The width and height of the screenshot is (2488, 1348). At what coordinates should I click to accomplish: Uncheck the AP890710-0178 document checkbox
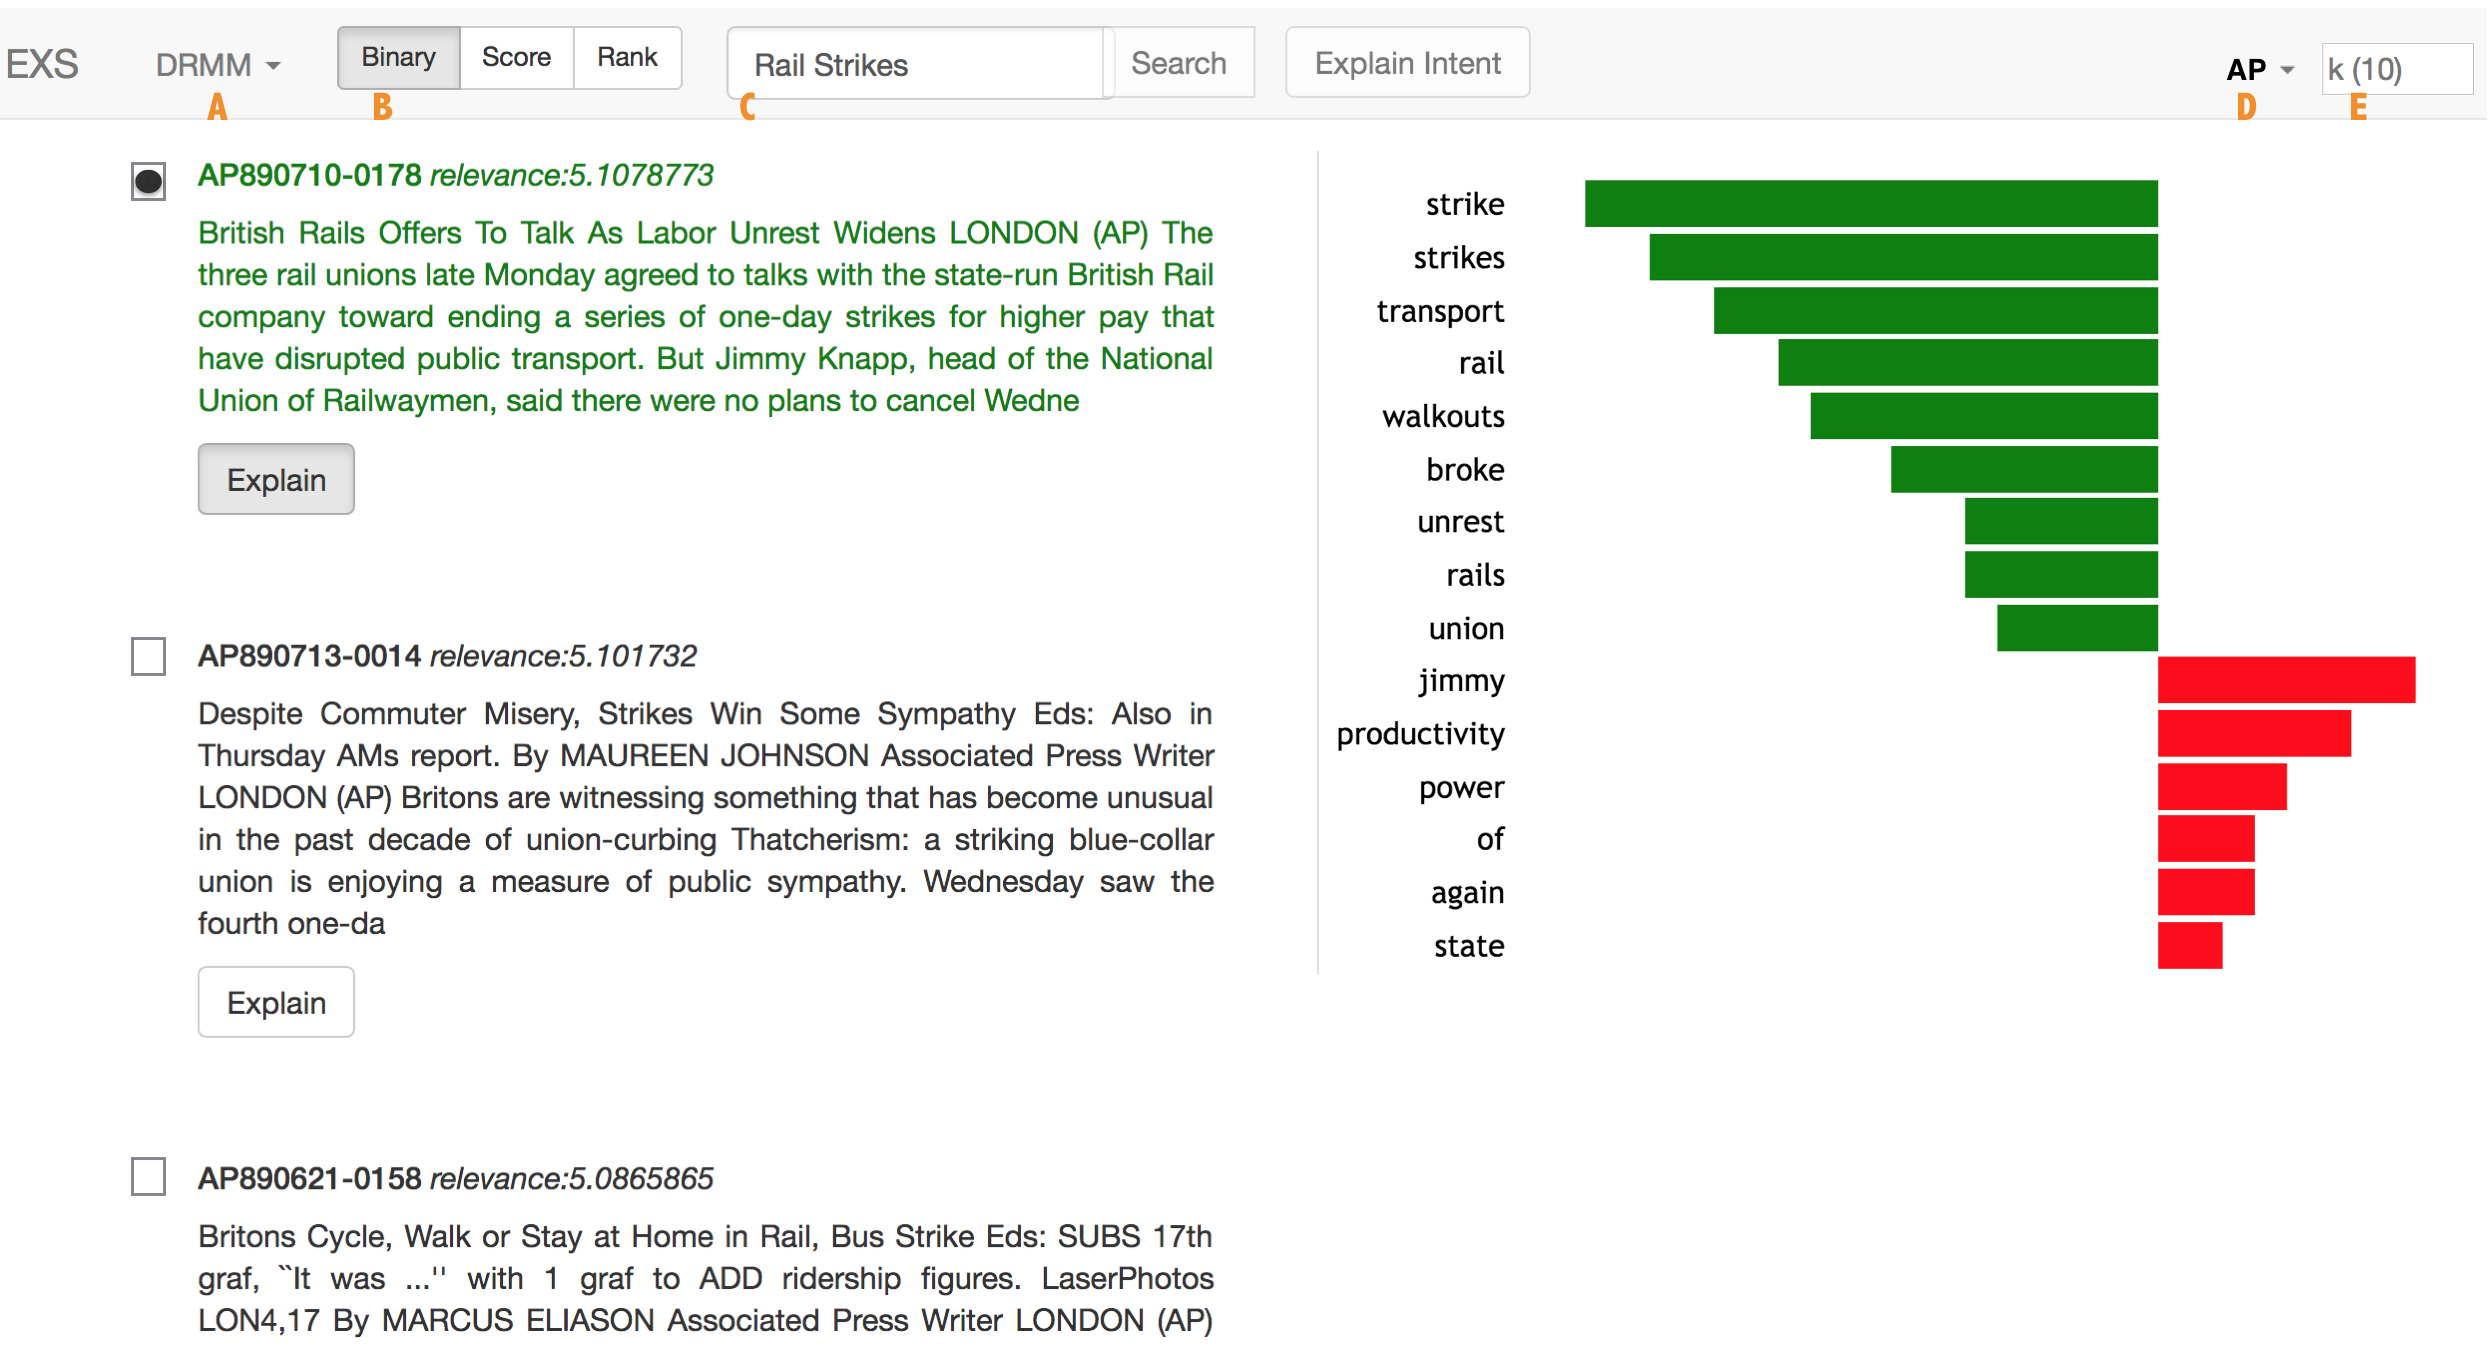point(148,181)
